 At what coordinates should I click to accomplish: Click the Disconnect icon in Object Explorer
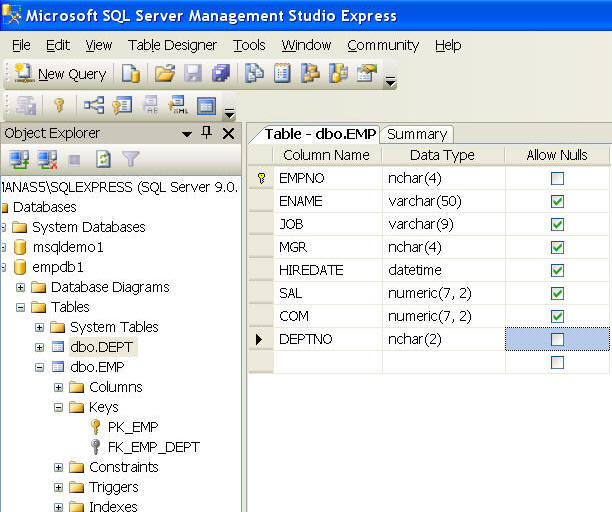47,159
